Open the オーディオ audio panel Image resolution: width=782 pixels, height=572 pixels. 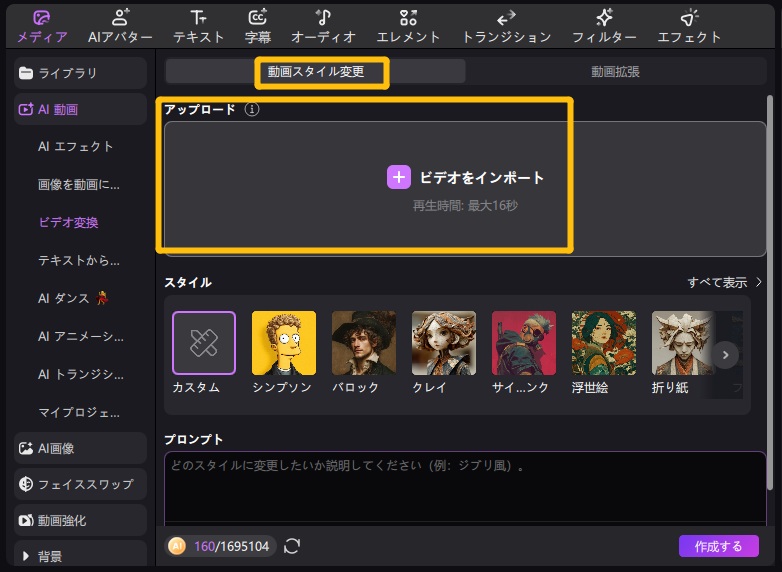323,26
